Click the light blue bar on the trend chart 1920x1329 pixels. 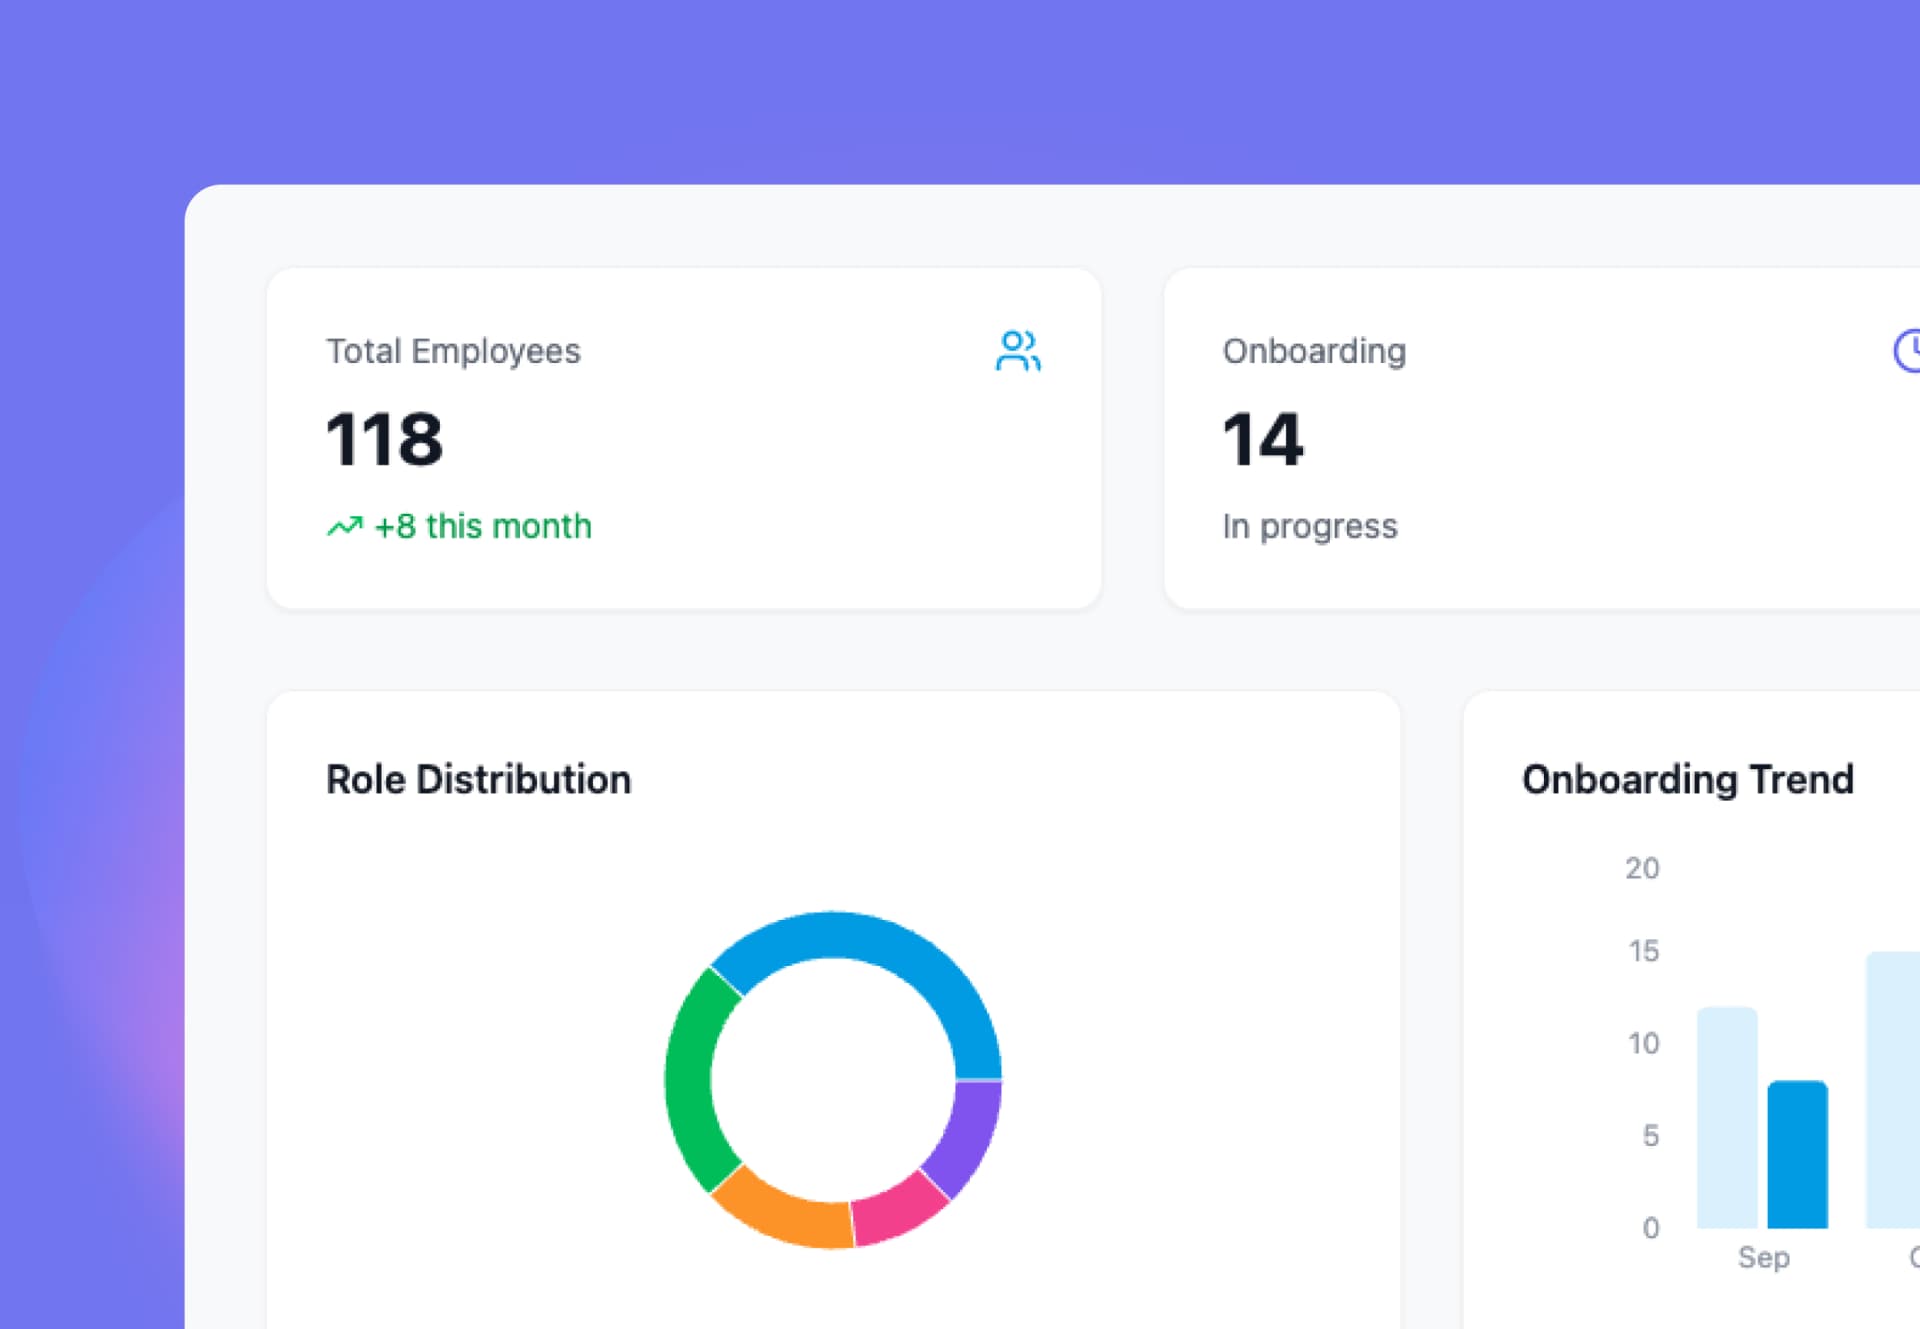1726,1115
